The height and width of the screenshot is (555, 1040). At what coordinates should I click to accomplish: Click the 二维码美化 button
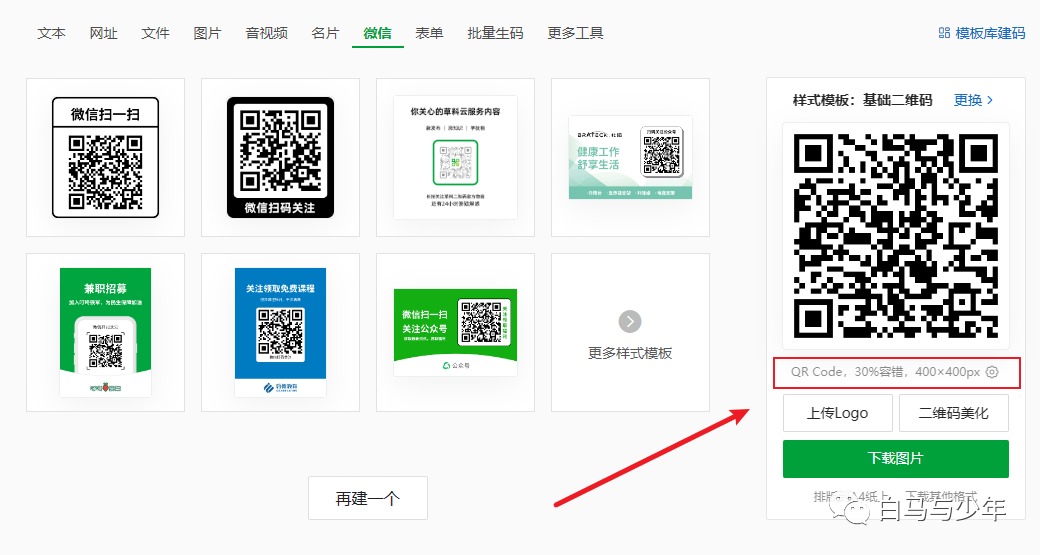[x=954, y=413]
